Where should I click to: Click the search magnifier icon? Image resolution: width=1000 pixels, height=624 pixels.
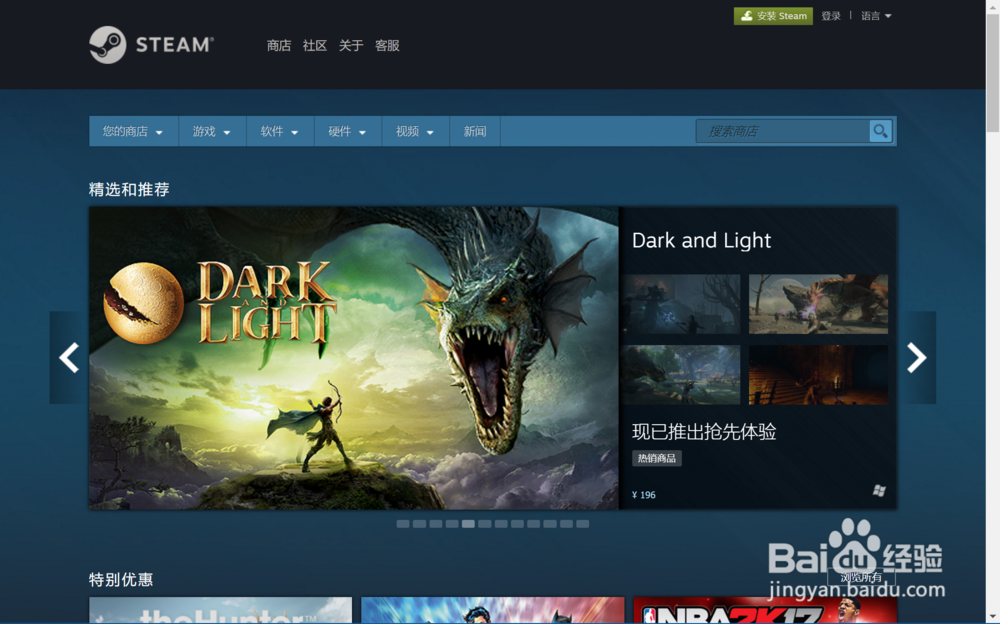pyautogui.click(x=880, y=131)
